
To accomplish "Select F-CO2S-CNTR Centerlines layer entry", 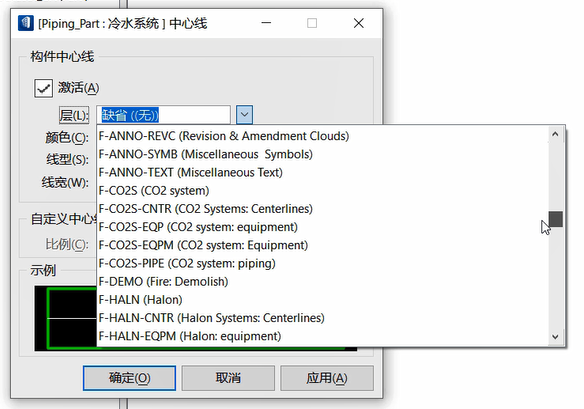I will (x=323, y=209).
